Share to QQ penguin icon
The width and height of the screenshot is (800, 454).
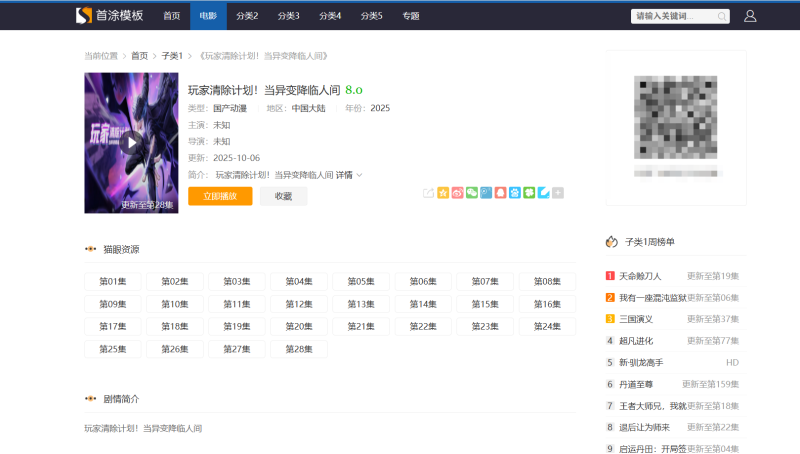[500, 193]
